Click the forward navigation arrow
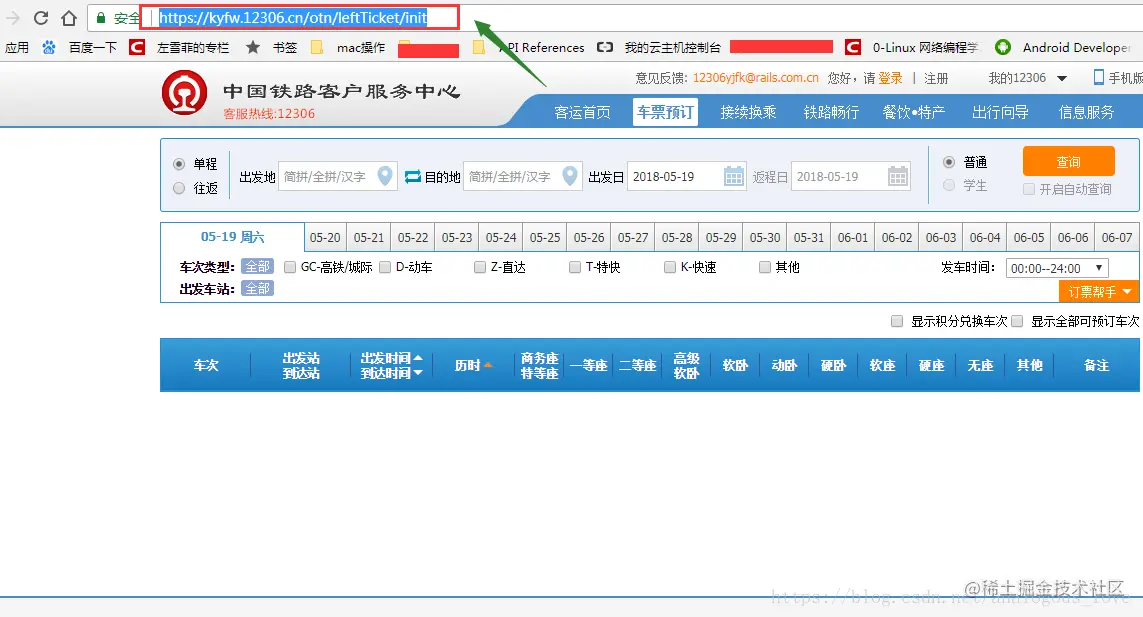The image size is (1143, 617). pyautogui.click(x=12, y=18)
